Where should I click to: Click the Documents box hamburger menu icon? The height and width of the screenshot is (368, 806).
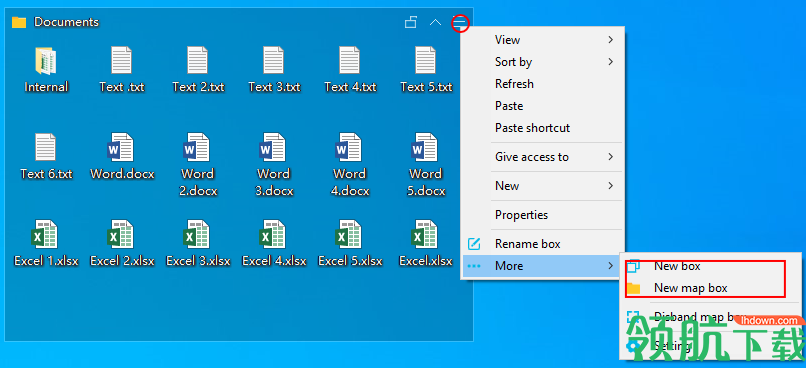[460, 23]
